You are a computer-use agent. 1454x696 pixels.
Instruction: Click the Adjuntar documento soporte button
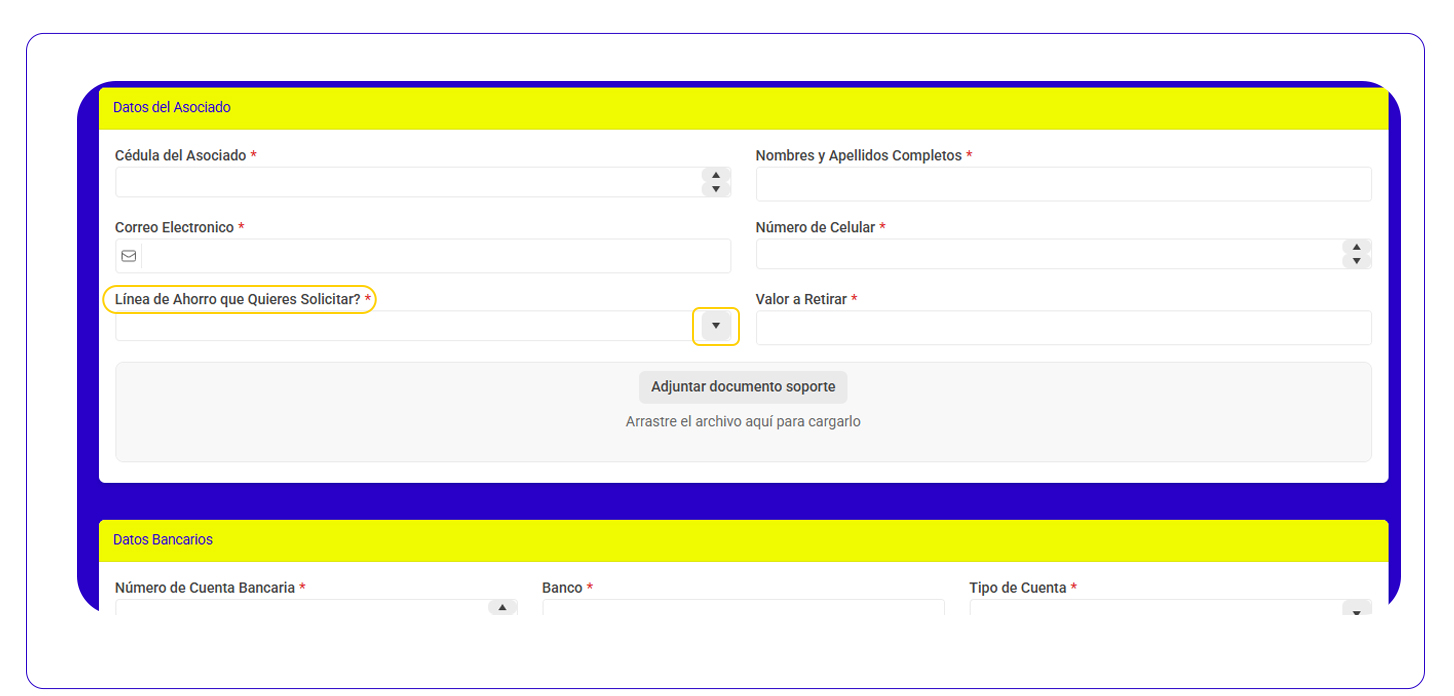click(743, 387)
